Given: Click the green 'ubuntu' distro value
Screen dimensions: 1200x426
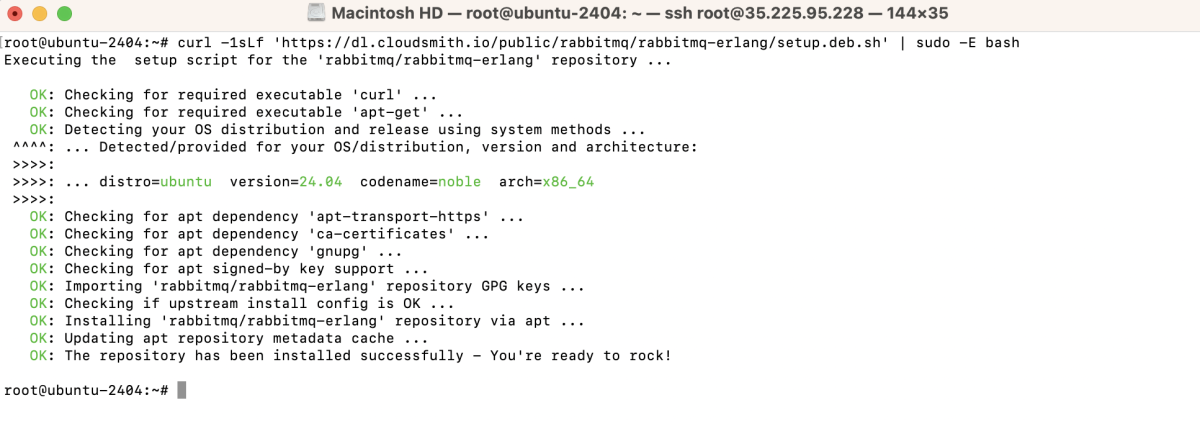Looking at the screenshot, I should 186,182.
